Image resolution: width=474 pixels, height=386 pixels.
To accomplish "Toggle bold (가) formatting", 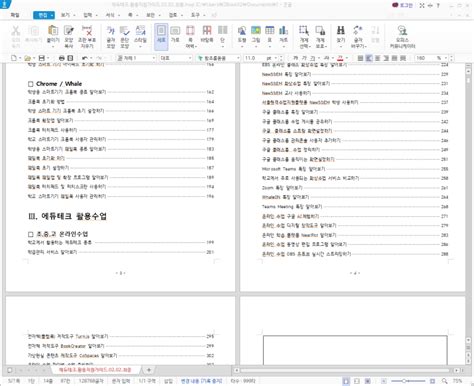I will click(295, 58).
